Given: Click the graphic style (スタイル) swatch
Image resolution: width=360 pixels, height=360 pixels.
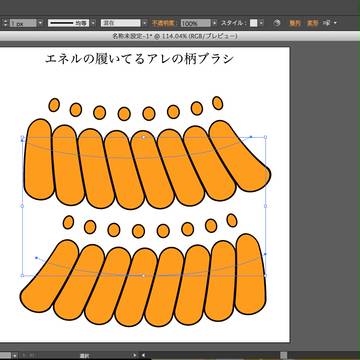Looking at the screenshot, I should pyautogui.click(x=254, y=23).
